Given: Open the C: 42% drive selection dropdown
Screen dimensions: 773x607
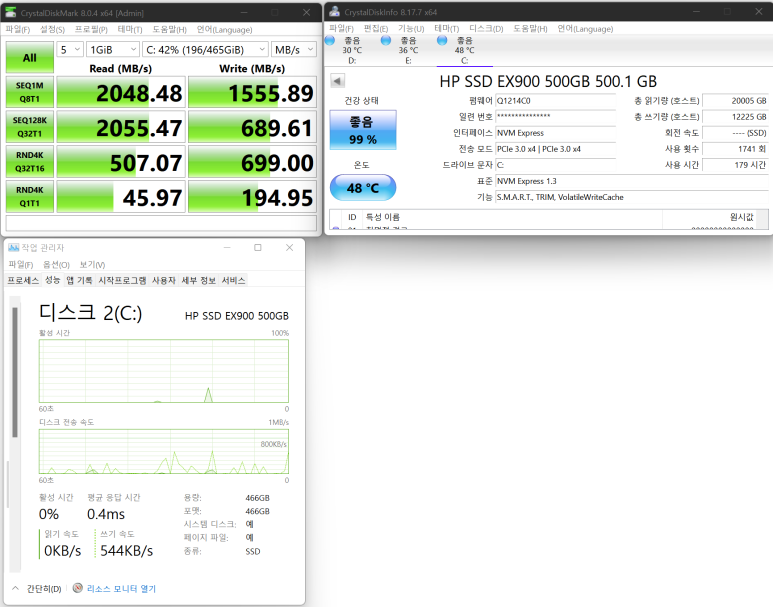Looking at the screenshot, I should 206,49.
